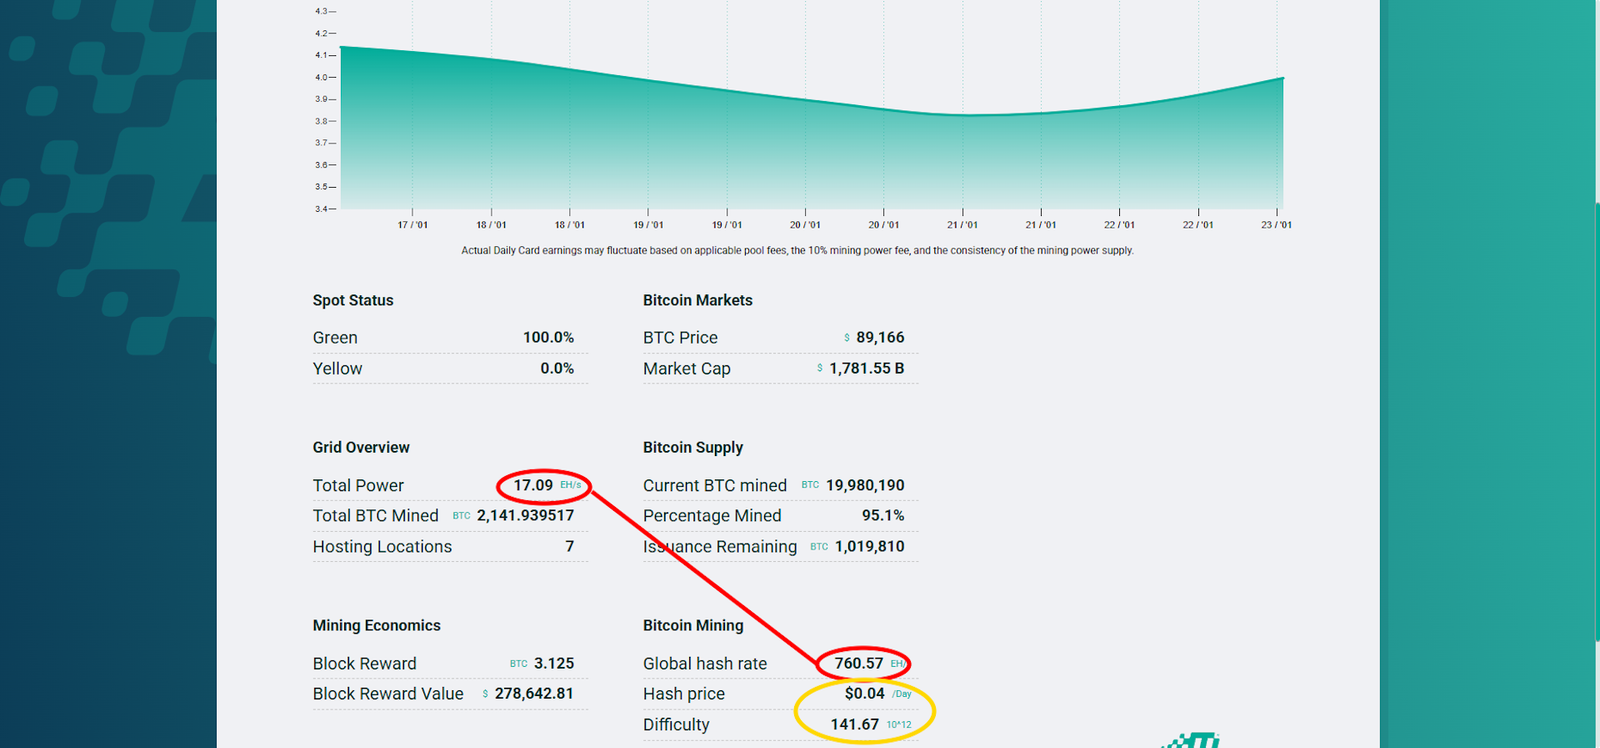Click the /Day unit beside Hash price
Viewport: 1600px width, 748px height.
901,694
